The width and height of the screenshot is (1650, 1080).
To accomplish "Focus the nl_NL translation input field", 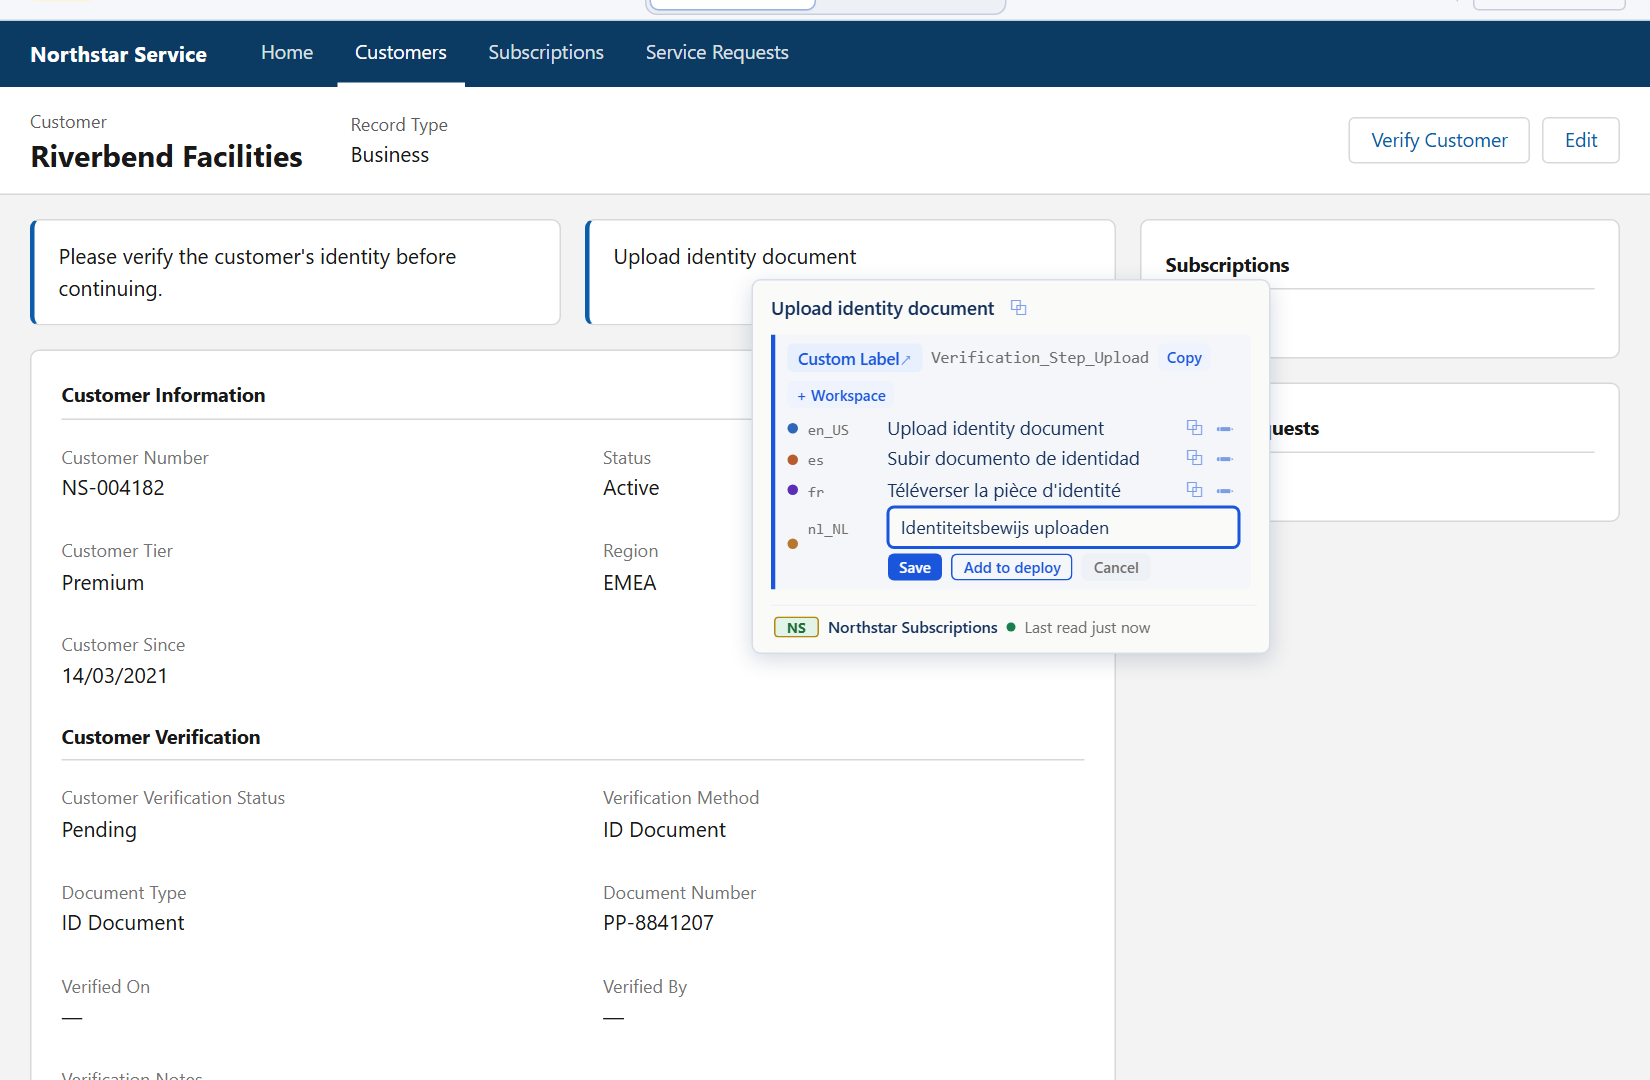I will click(x=1063, y=527).
